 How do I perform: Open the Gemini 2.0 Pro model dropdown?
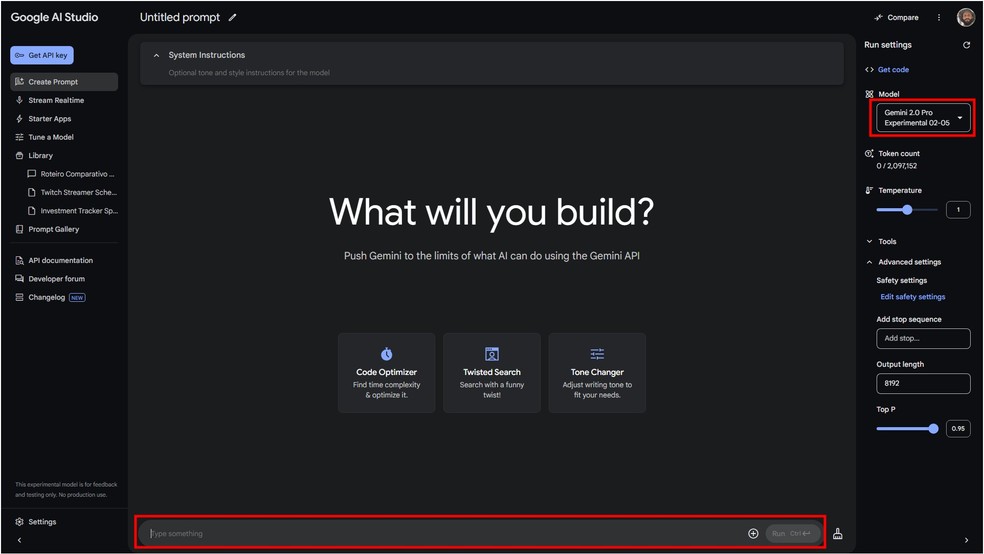pyautogui.click(x=922, y=117)
